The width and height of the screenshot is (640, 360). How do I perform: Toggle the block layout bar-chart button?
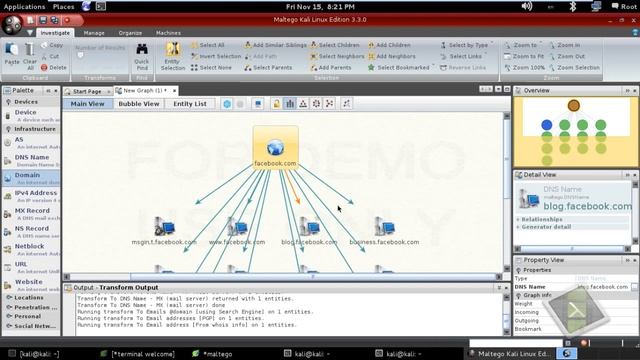click(290, 104)
